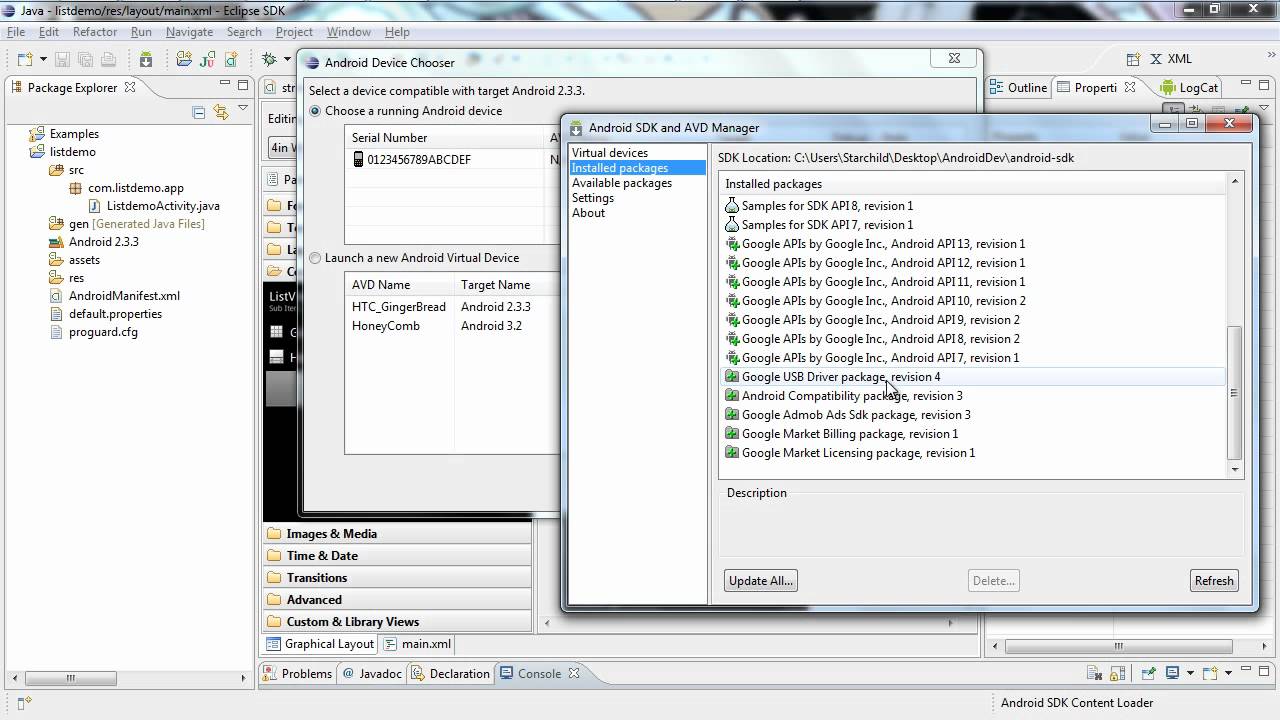Expand the Images & Media palette folder
1280x720 pixels.
coord(397,534)
